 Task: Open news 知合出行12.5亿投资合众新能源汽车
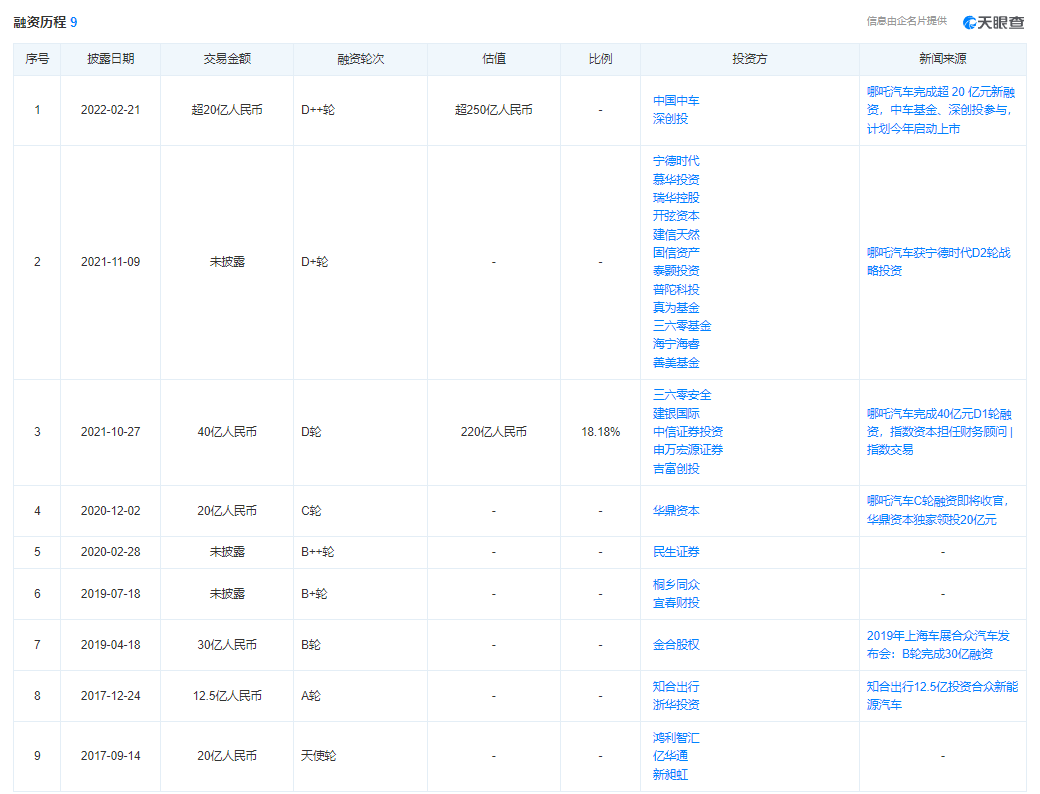[942, 696]
